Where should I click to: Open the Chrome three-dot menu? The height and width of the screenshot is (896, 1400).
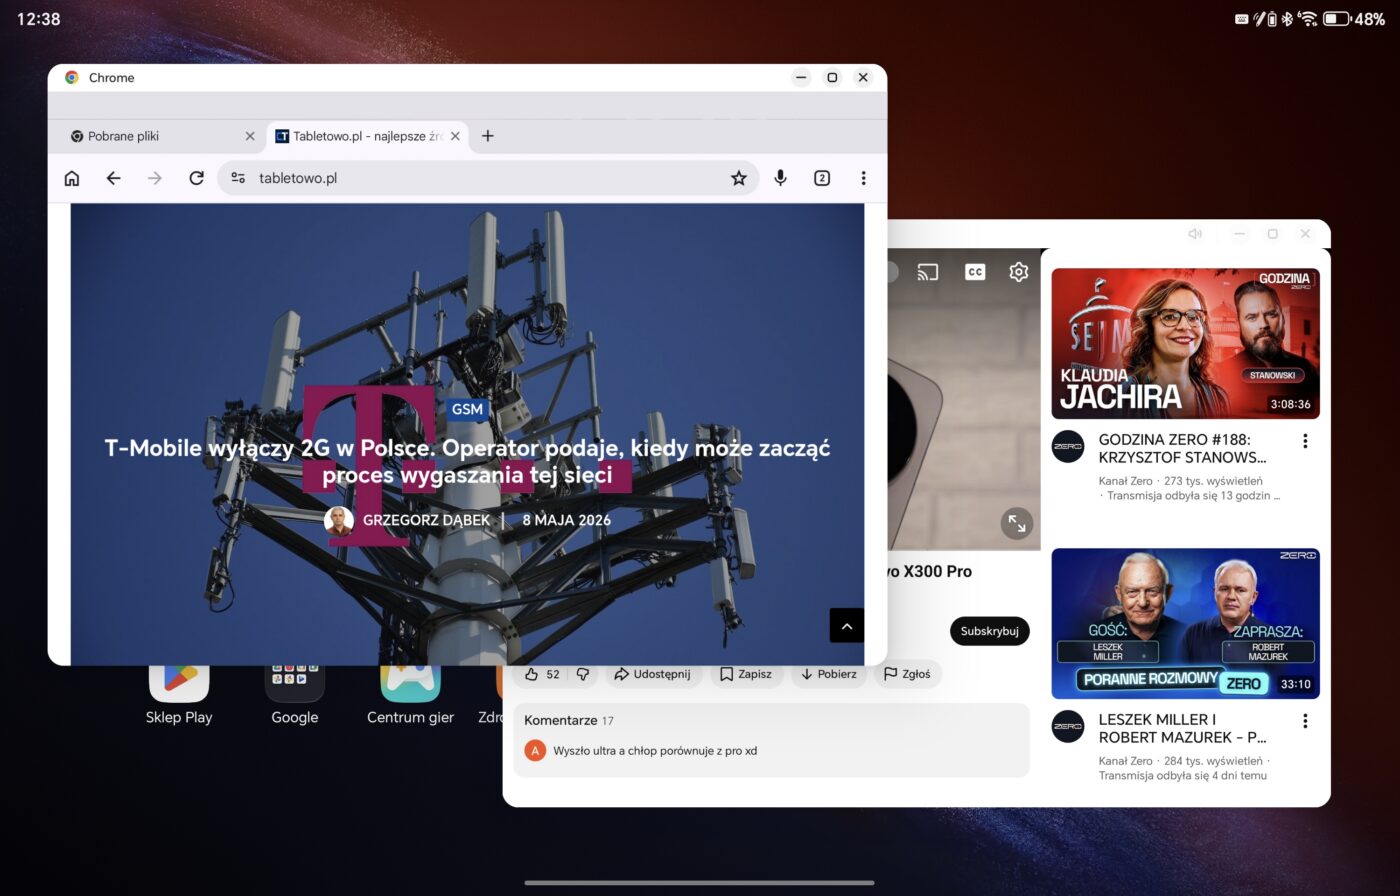click(x=863, y=178)
